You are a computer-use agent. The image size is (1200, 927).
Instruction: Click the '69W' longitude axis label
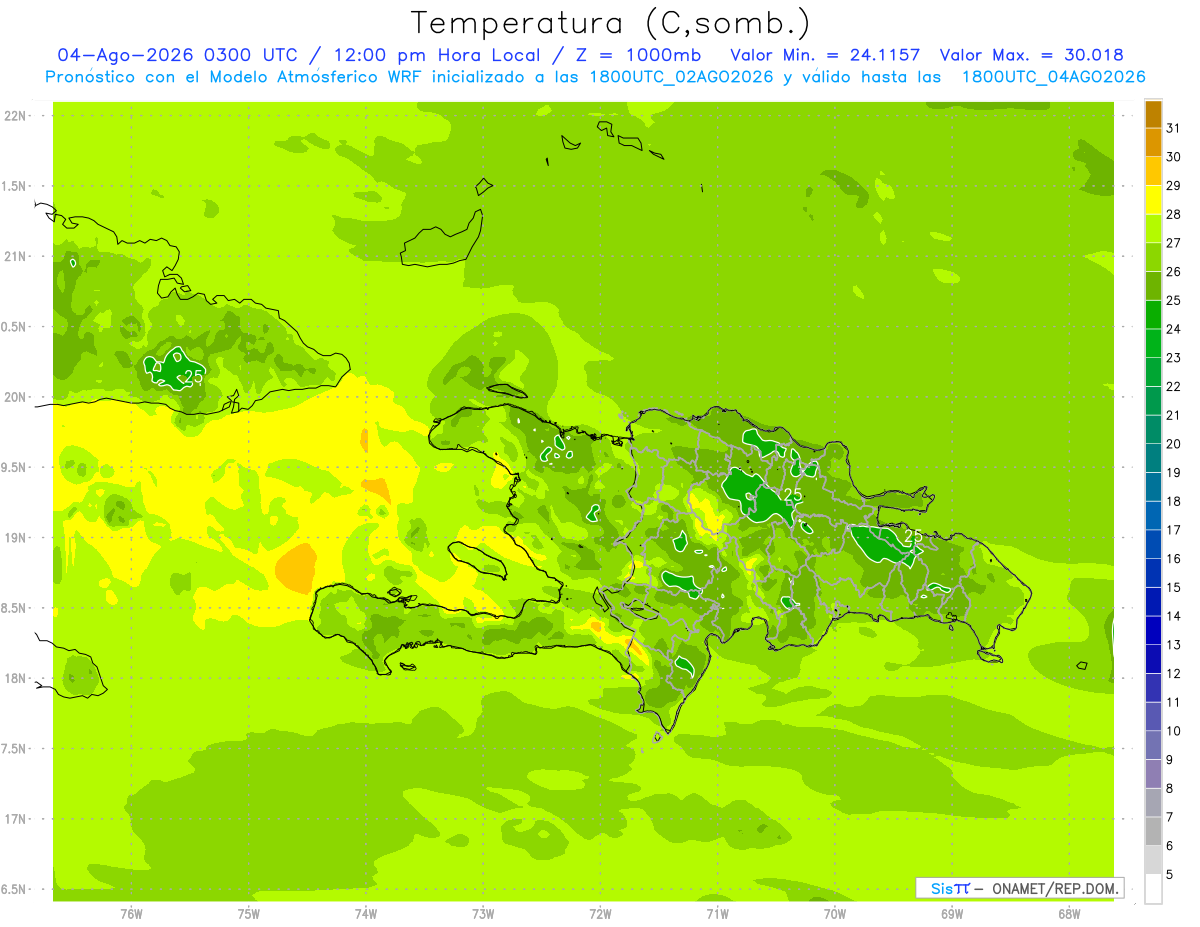point(952,913)
